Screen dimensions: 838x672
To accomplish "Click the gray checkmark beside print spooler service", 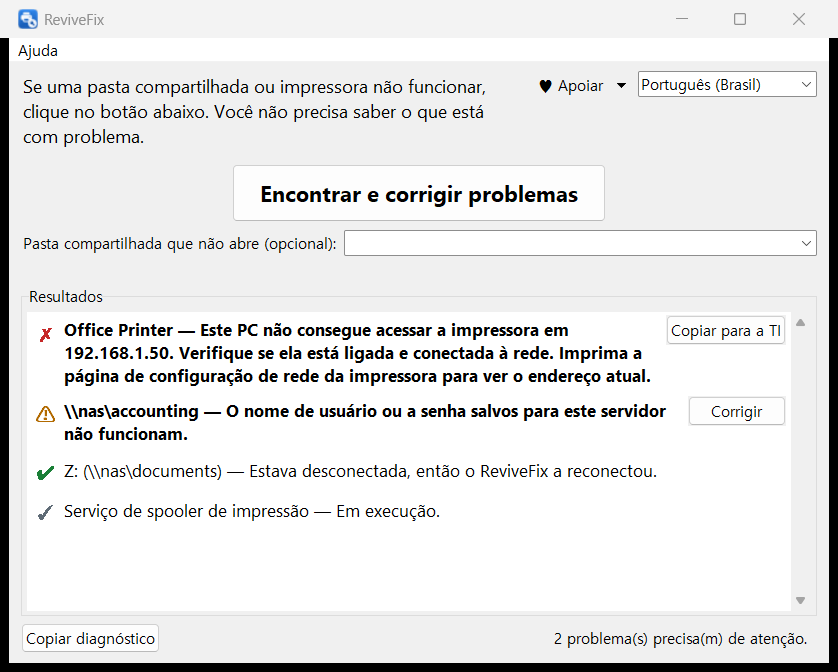I will [x=45, y=513].
